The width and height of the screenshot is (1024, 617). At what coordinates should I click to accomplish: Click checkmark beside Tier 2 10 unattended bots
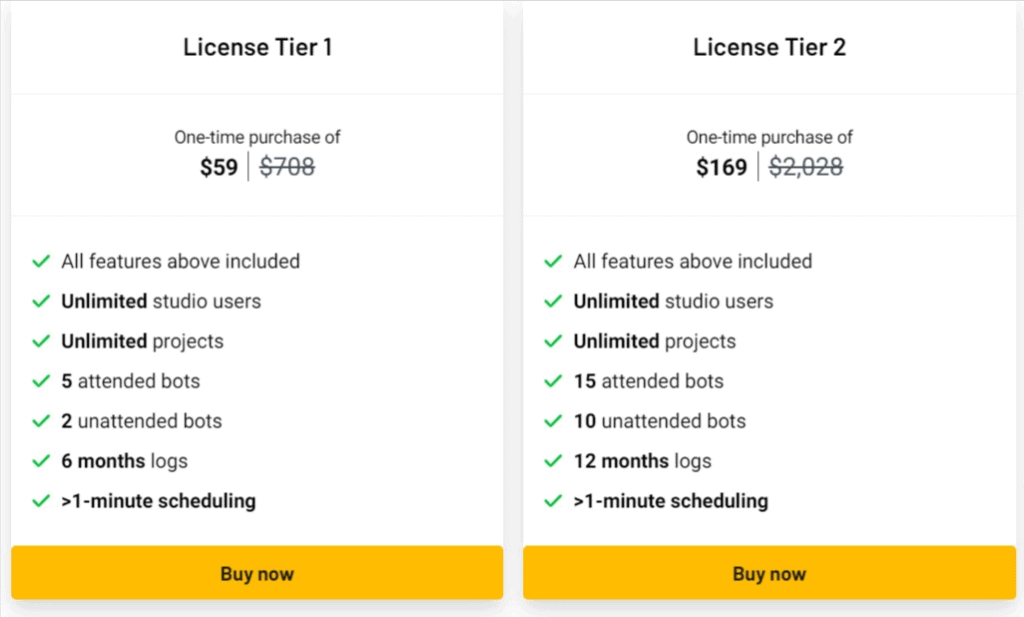[553, 421]
